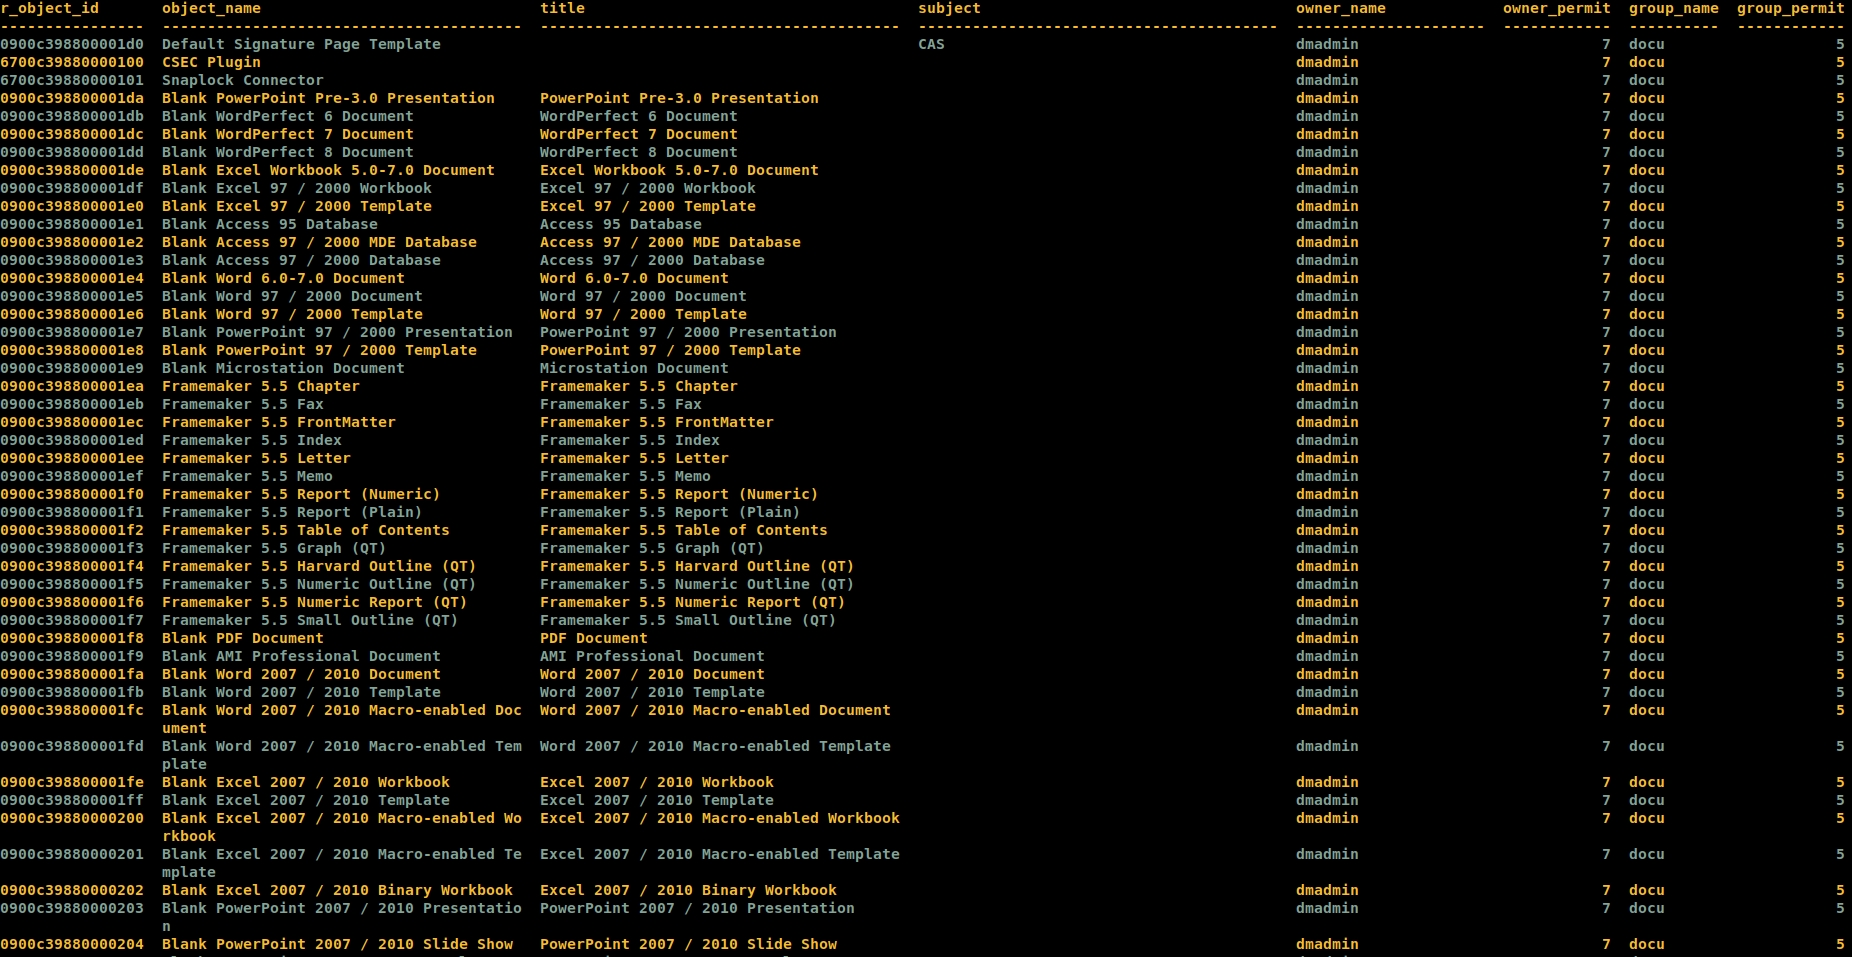Select object name Blank PowerPoint Pre-3.0 Presentation

click(x=328, y=98)
